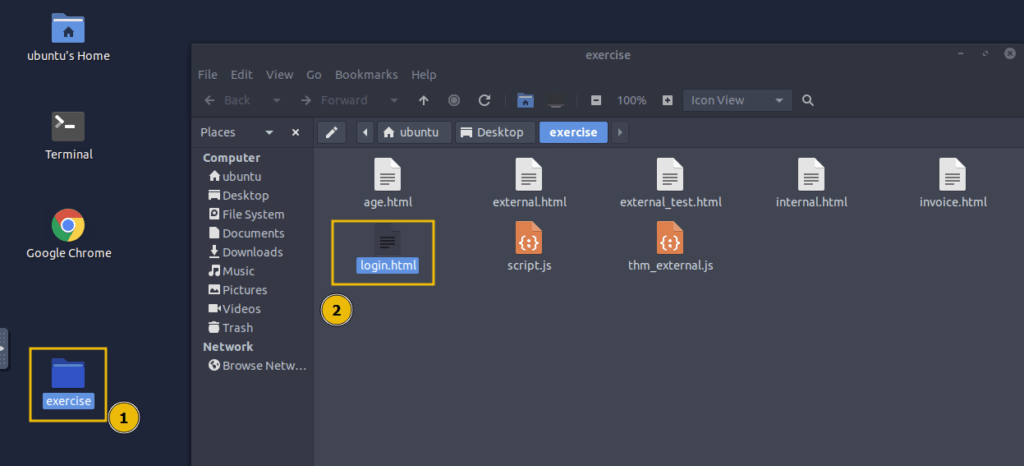Open the age.html file icon
Image resolution: width=1024 pixels, height=466 pixels.
click(x=387, y=175)
